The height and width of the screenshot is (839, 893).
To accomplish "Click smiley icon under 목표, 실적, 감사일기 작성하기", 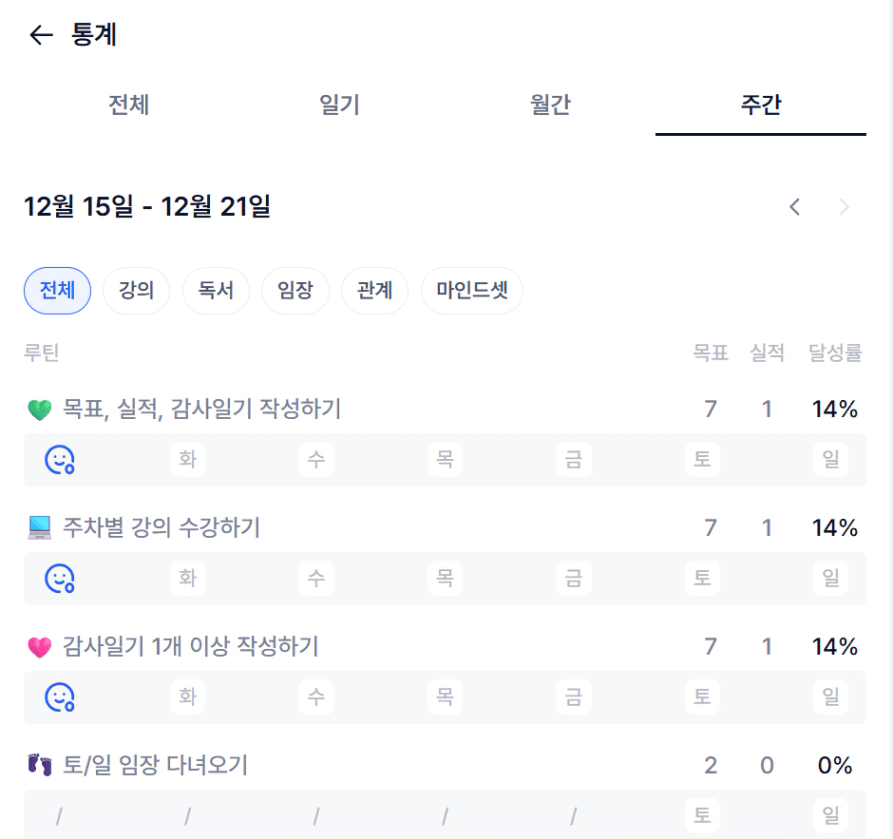I will (x=60, y=460).
